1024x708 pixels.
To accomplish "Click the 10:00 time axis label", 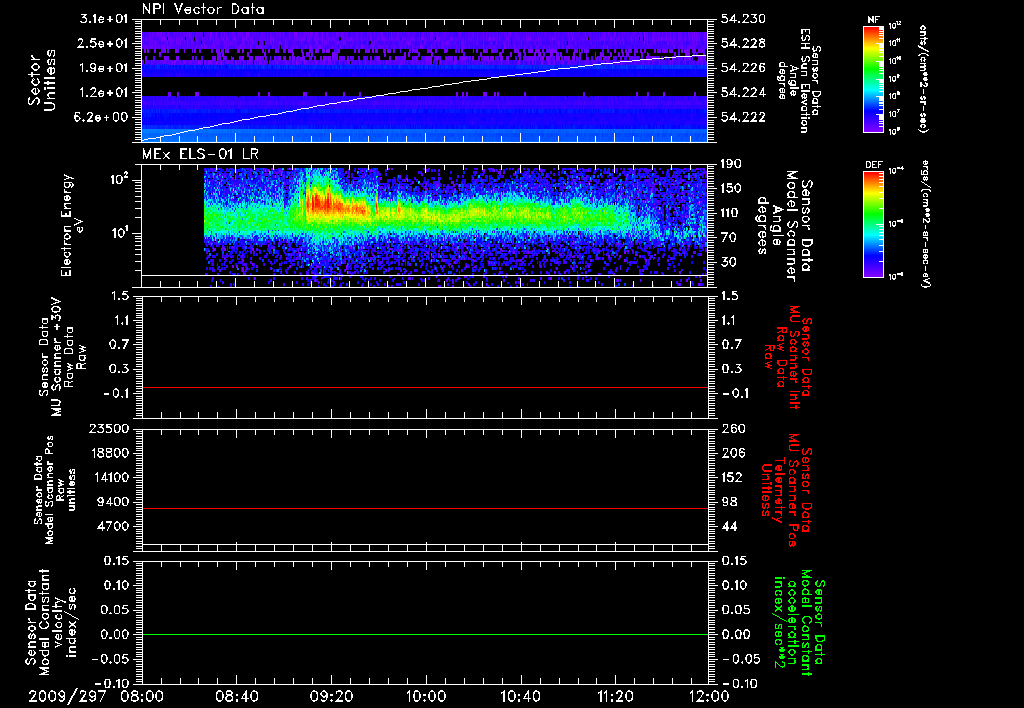I will (426, 696).
